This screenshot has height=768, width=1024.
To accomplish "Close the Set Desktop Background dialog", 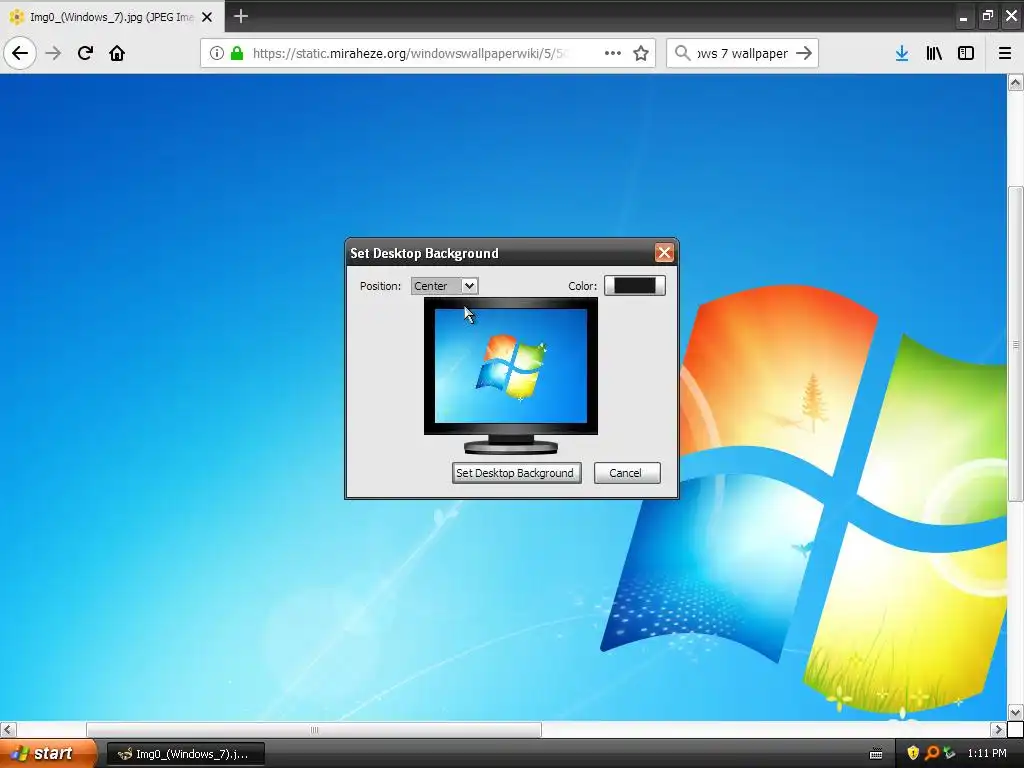I will pyautogui.click(x=664, y=253).
